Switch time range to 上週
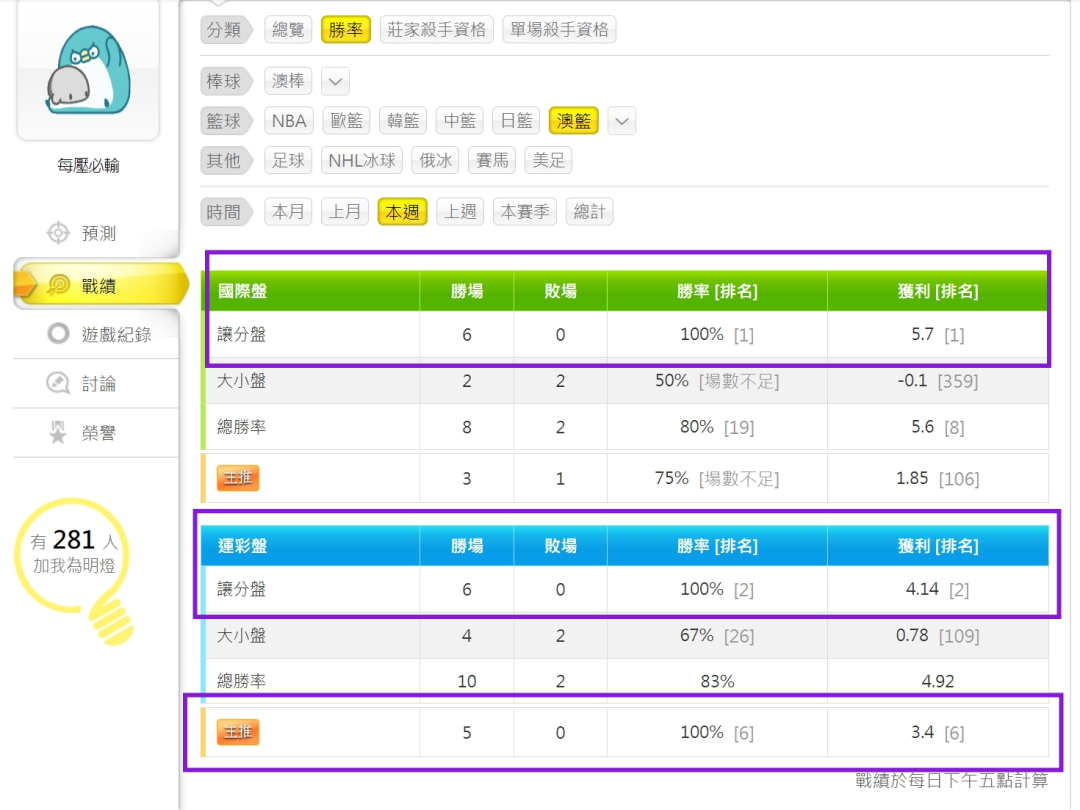 [460, 211]
